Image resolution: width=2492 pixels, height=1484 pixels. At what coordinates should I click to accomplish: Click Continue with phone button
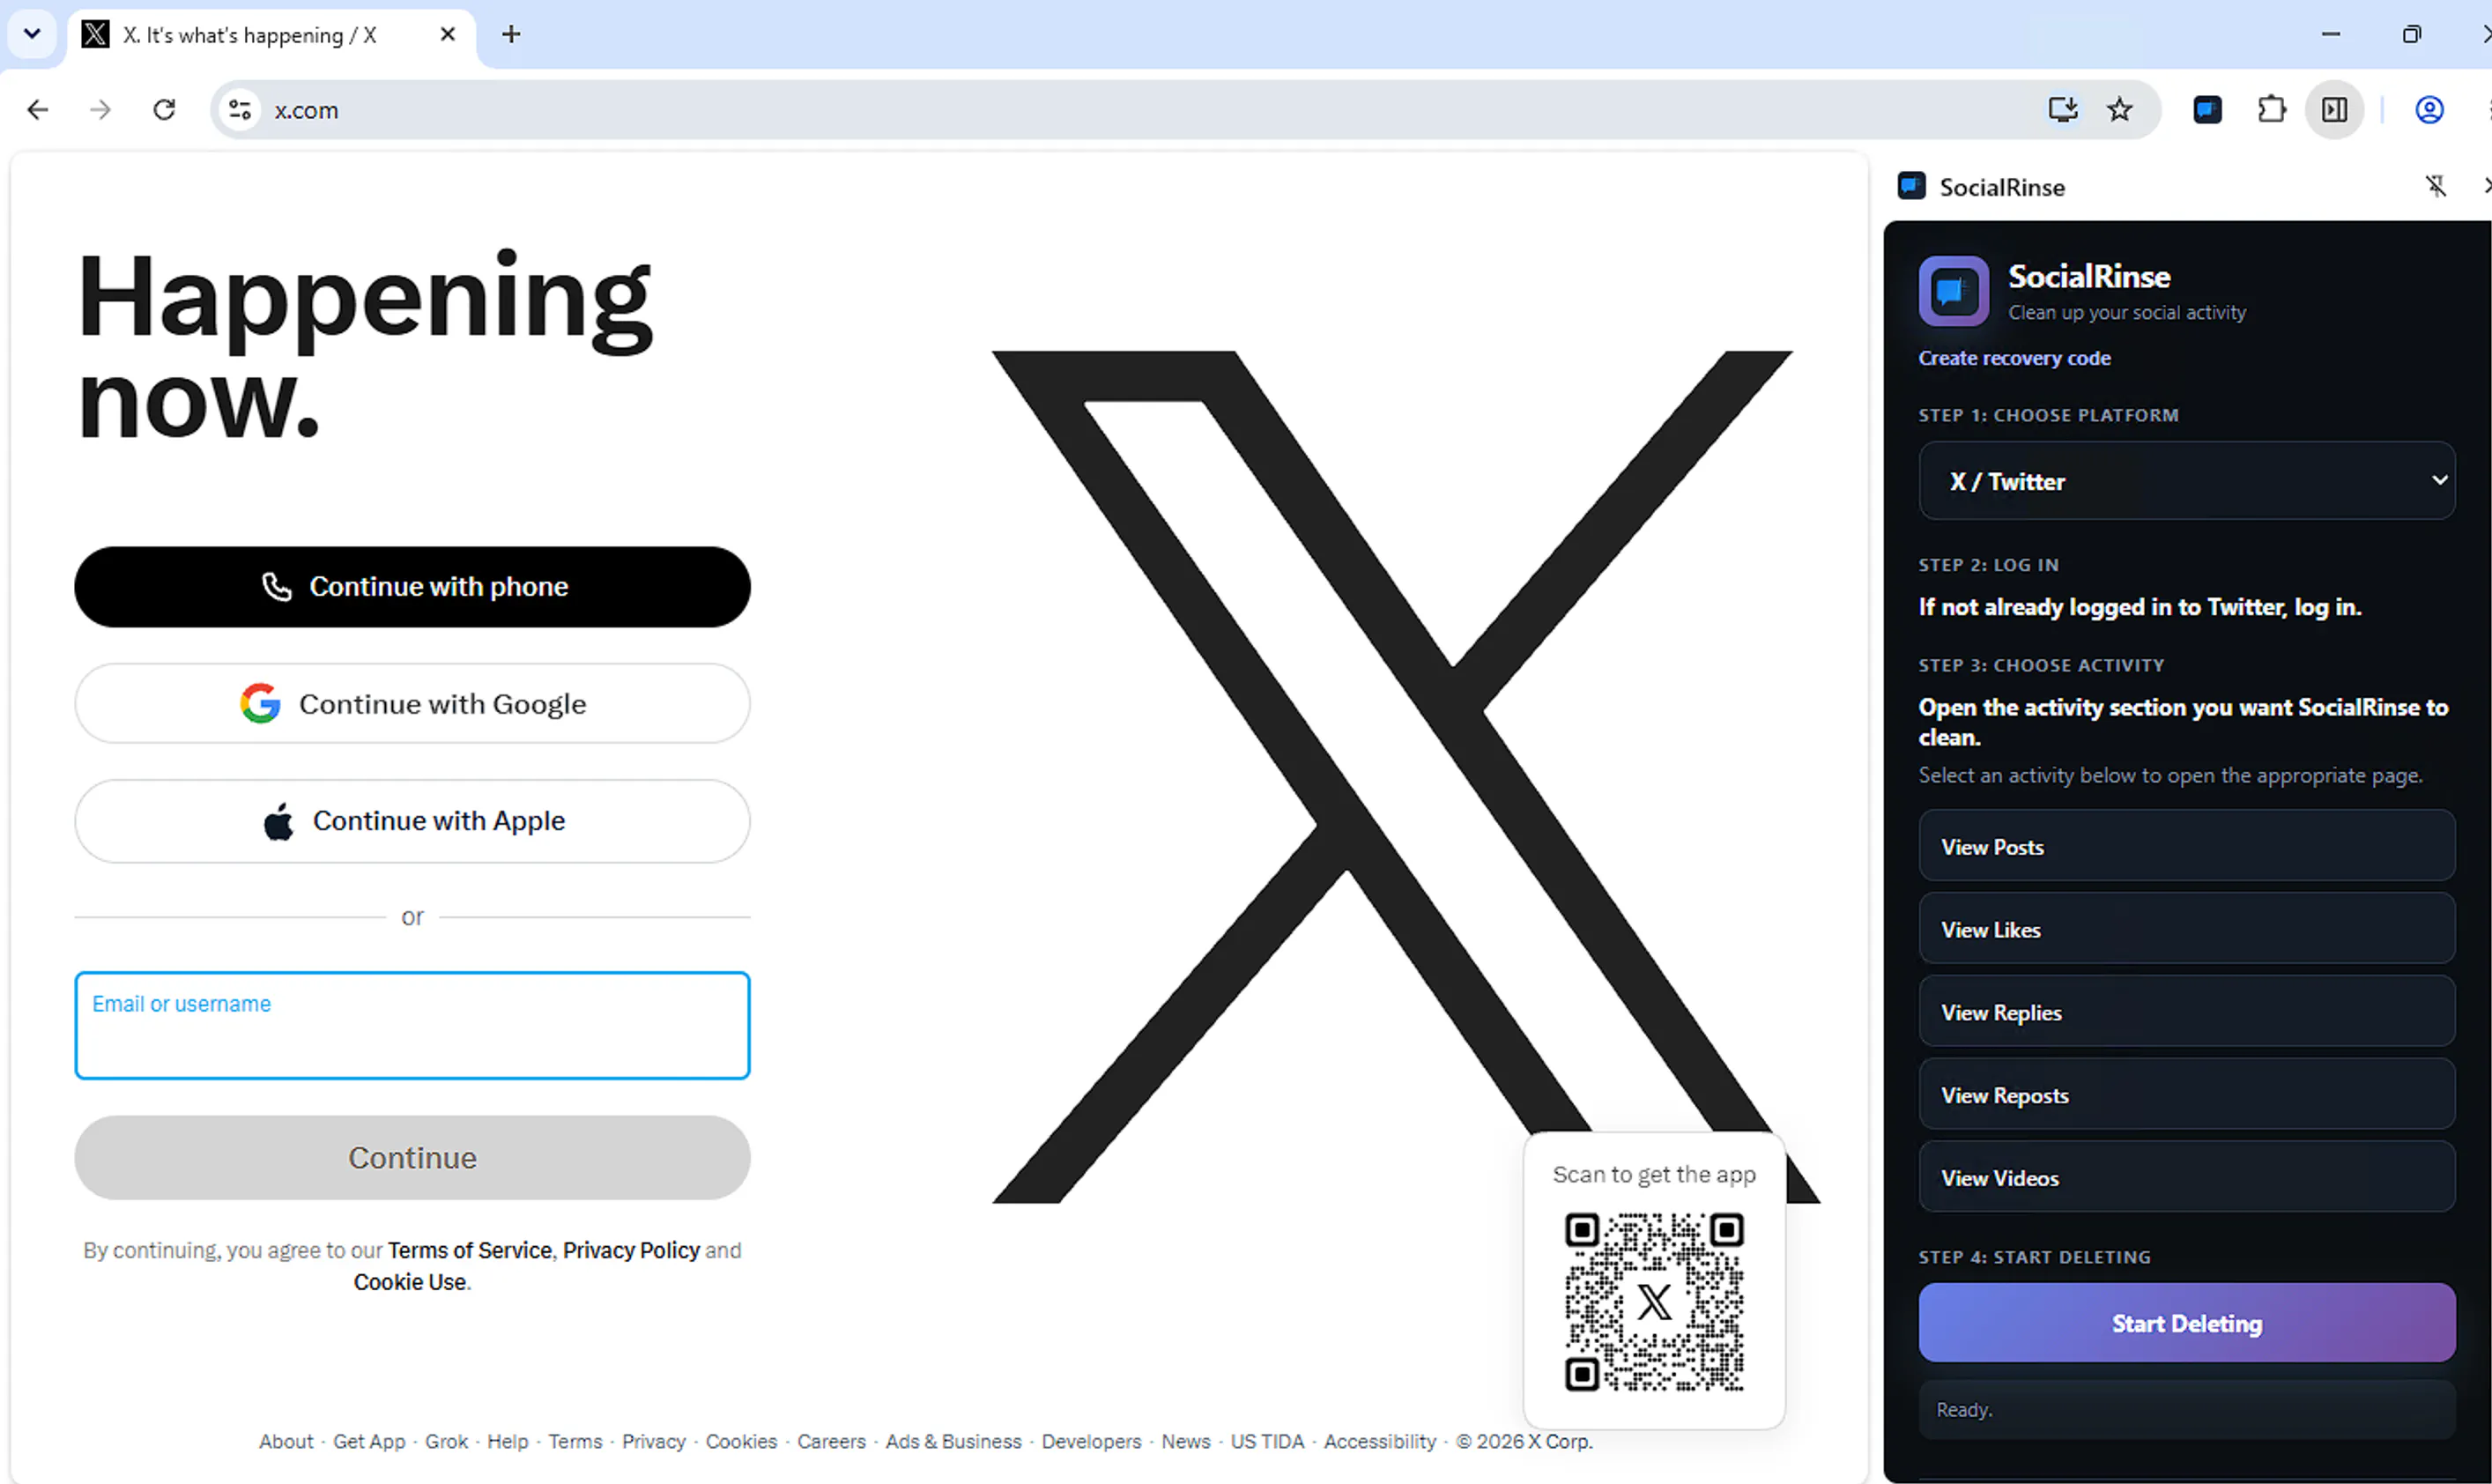coord(412,587)
